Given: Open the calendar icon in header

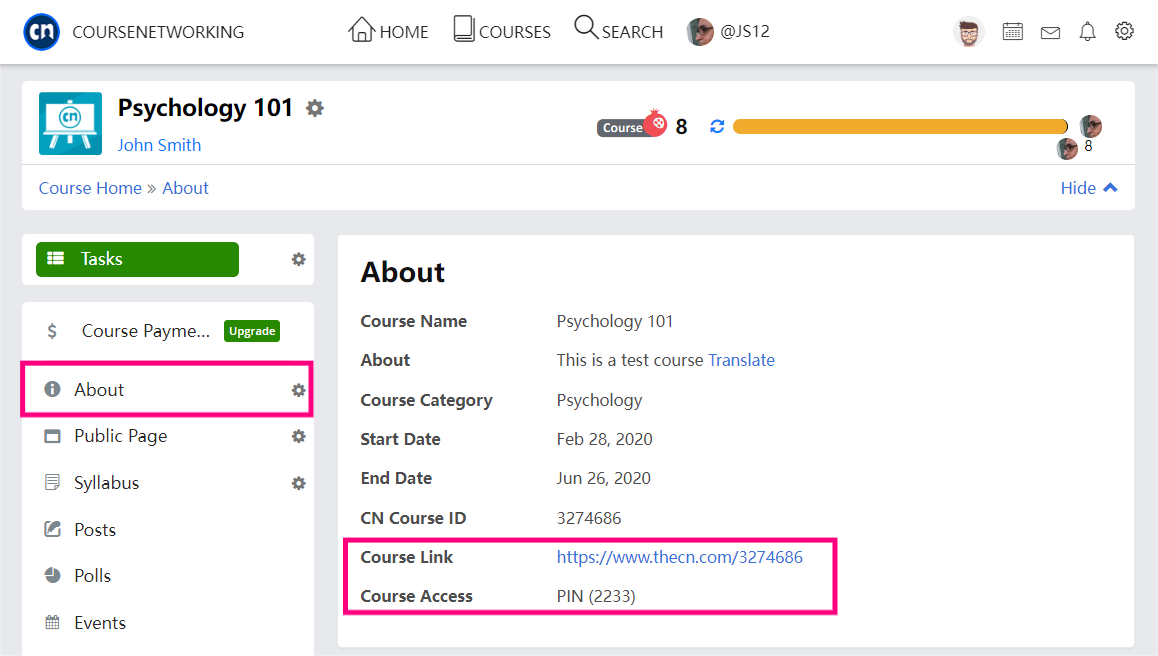Looking at the screenshot, I should pyautogui.click(x=1013, y=32).
